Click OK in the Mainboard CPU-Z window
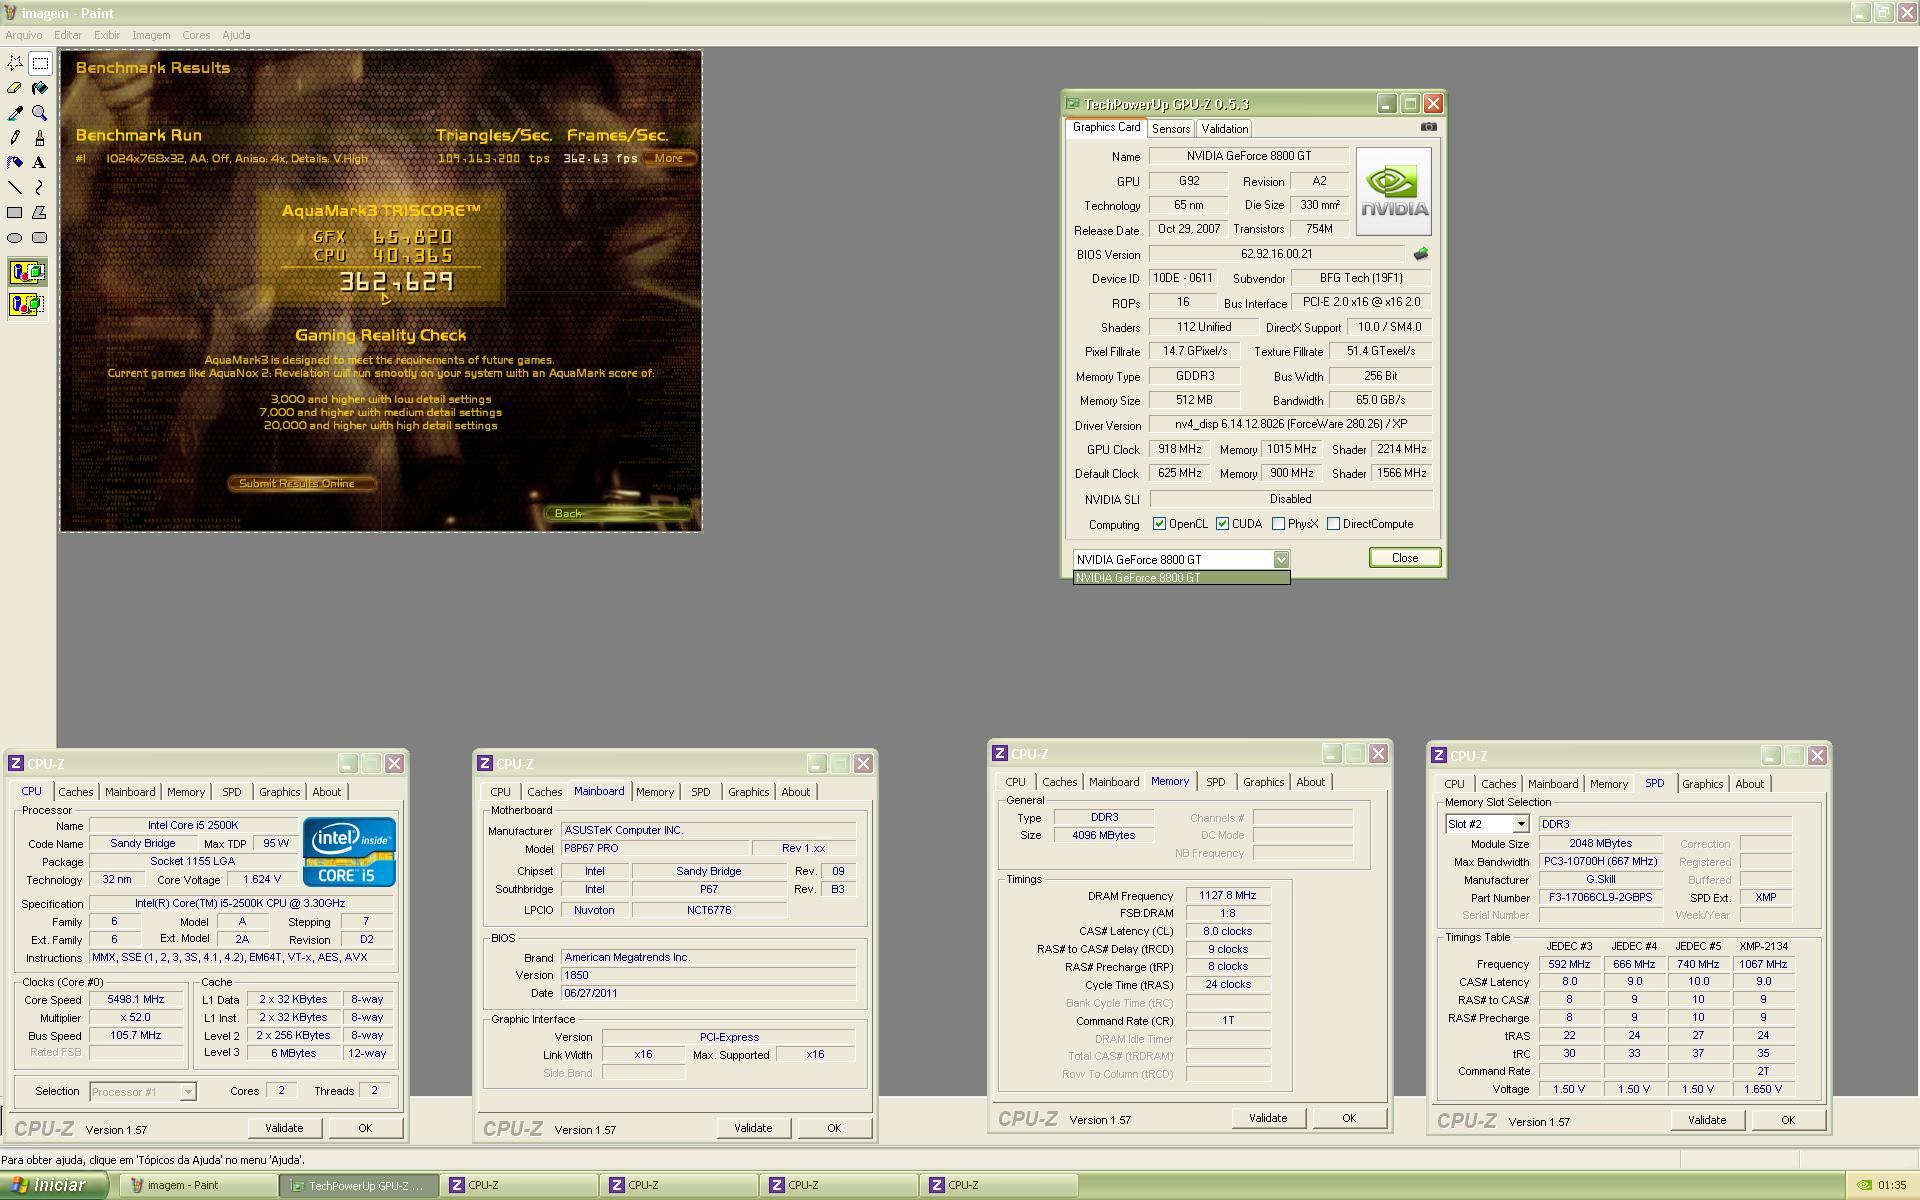Image resolution: width=1920 pixels, height=1200 pixels. [834, 1128]
